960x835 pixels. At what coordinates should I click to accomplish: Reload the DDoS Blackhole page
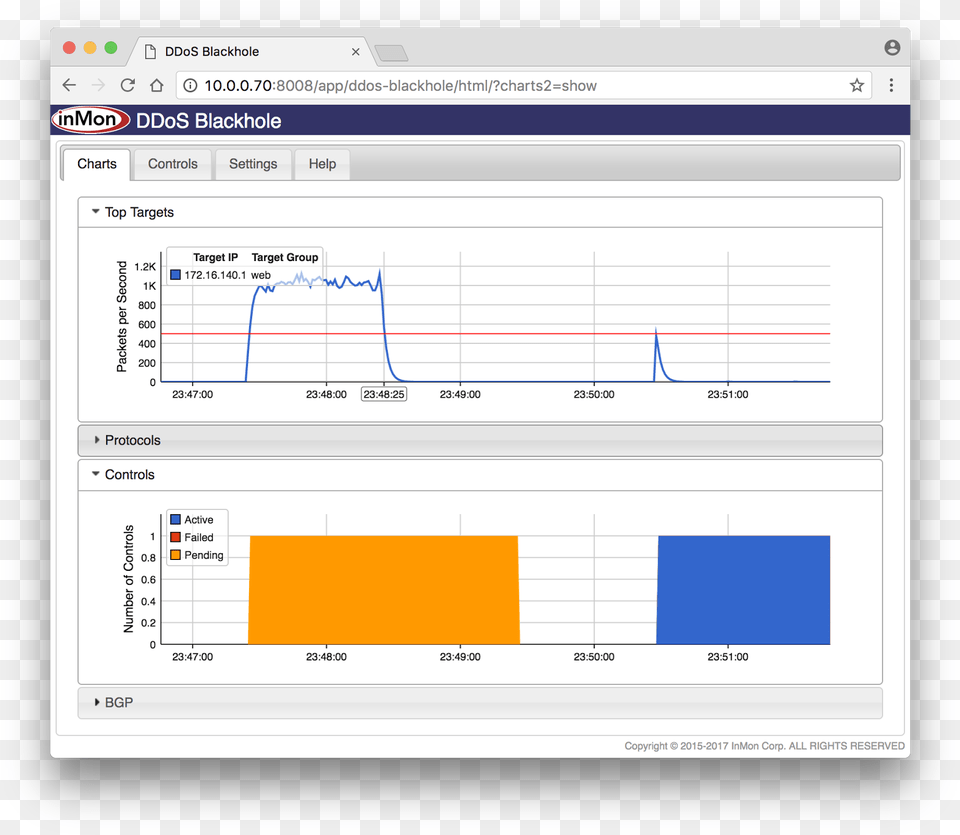127,86
